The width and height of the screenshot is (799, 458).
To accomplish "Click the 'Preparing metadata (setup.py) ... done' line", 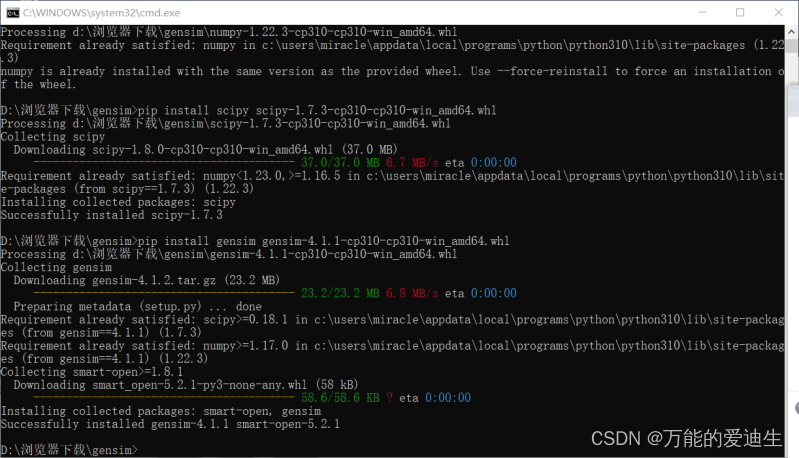I will coord(138,306).
